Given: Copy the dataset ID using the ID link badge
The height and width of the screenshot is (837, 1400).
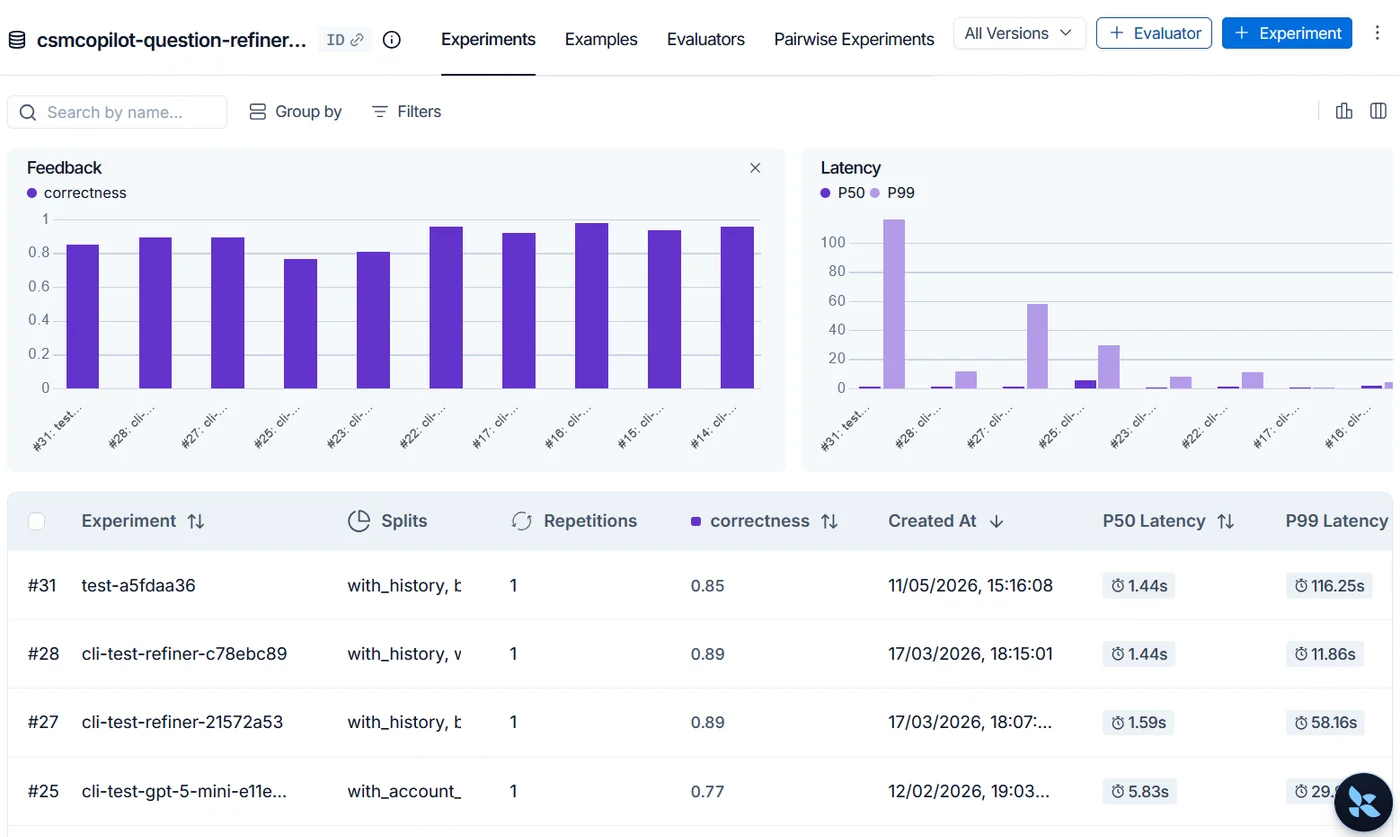Looking at the screenshot, I should point(345,40).
